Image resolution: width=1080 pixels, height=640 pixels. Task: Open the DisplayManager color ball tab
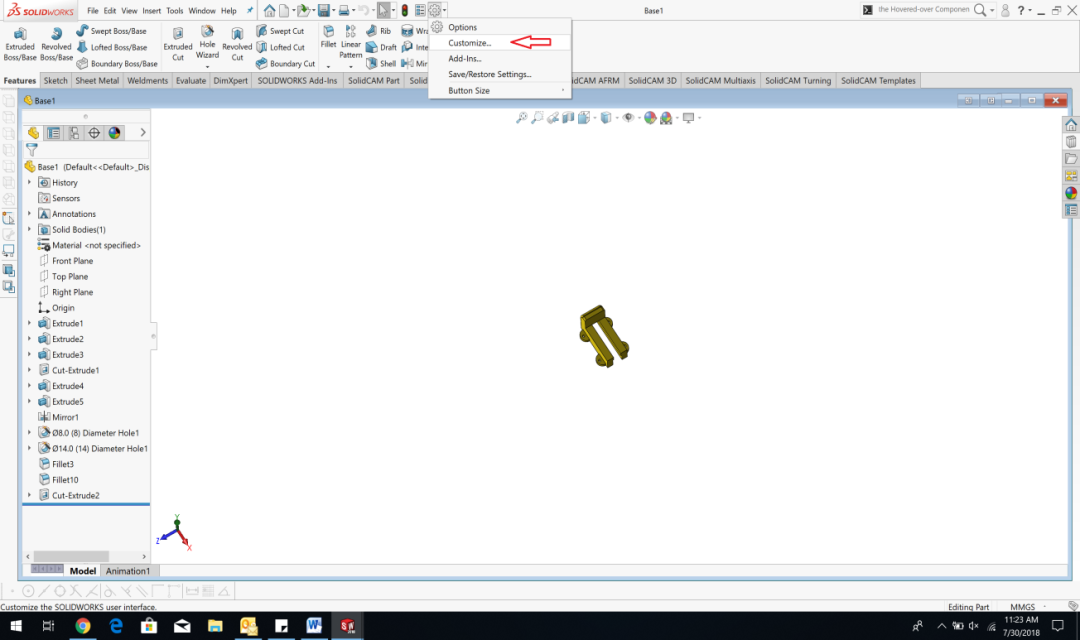114,133
